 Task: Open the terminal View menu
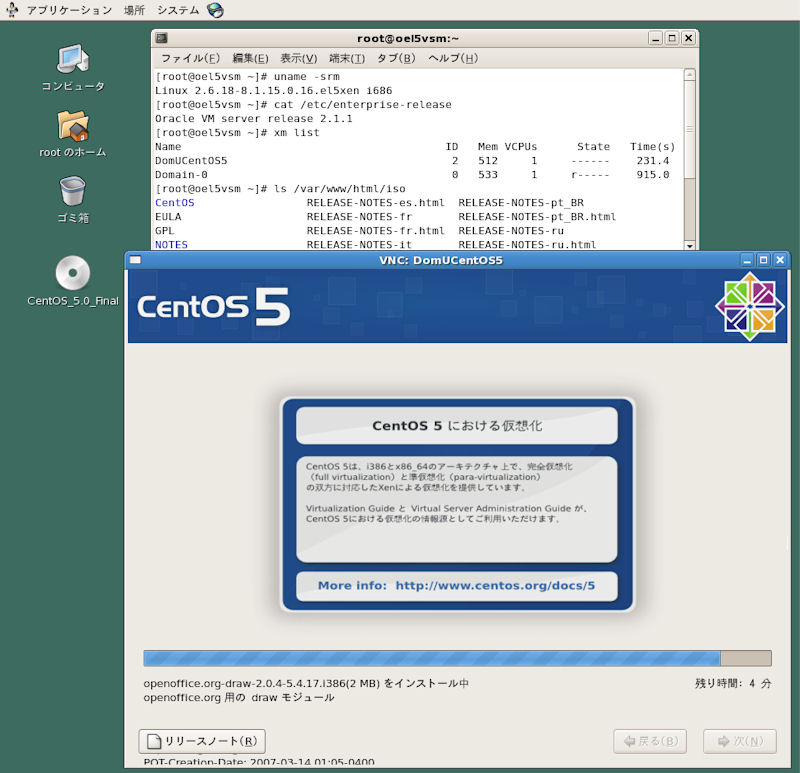298,58
